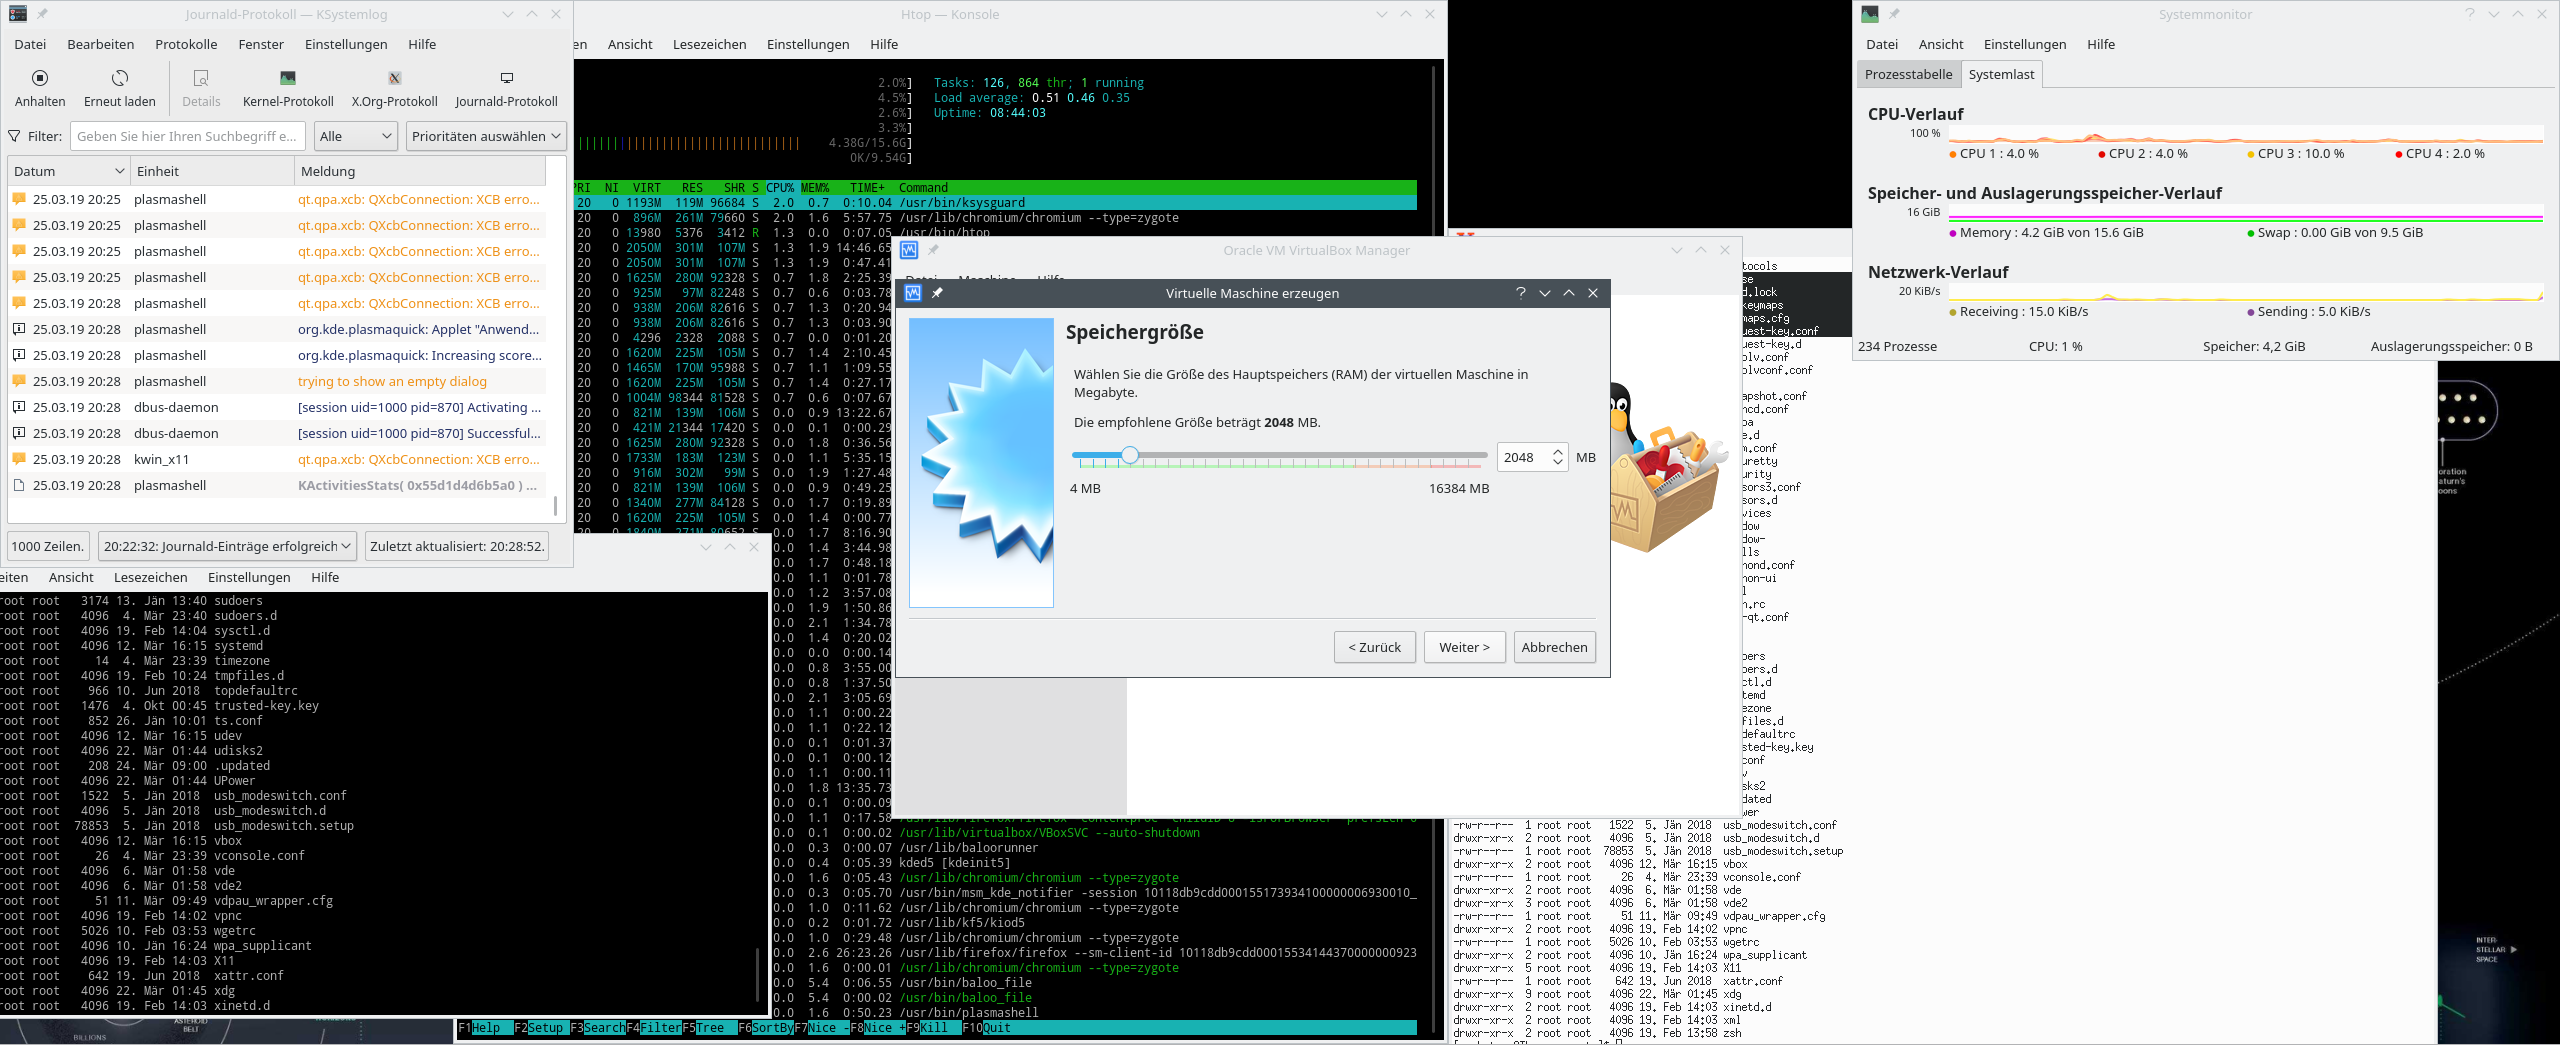Screen dimensions: 2560x1045
Task: Click F6 SortBy in the htop footer
Action: (766, 1028)
